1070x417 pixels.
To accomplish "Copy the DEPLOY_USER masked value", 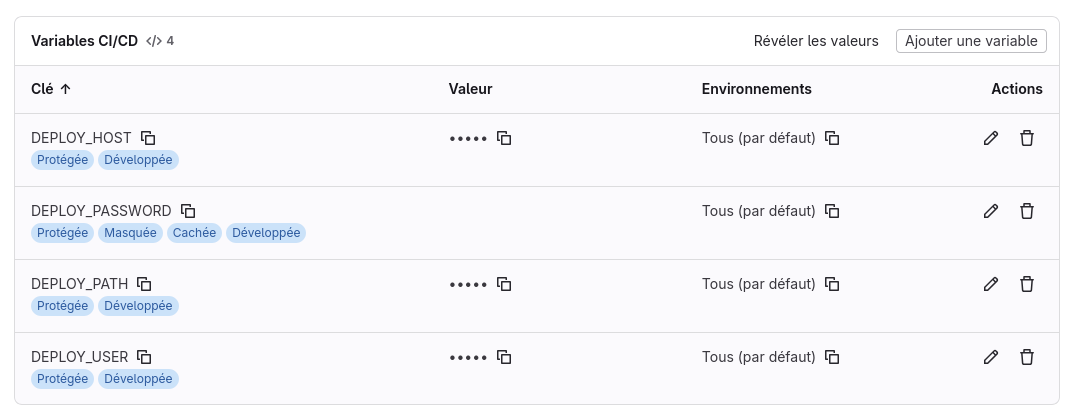I will 505,357.
